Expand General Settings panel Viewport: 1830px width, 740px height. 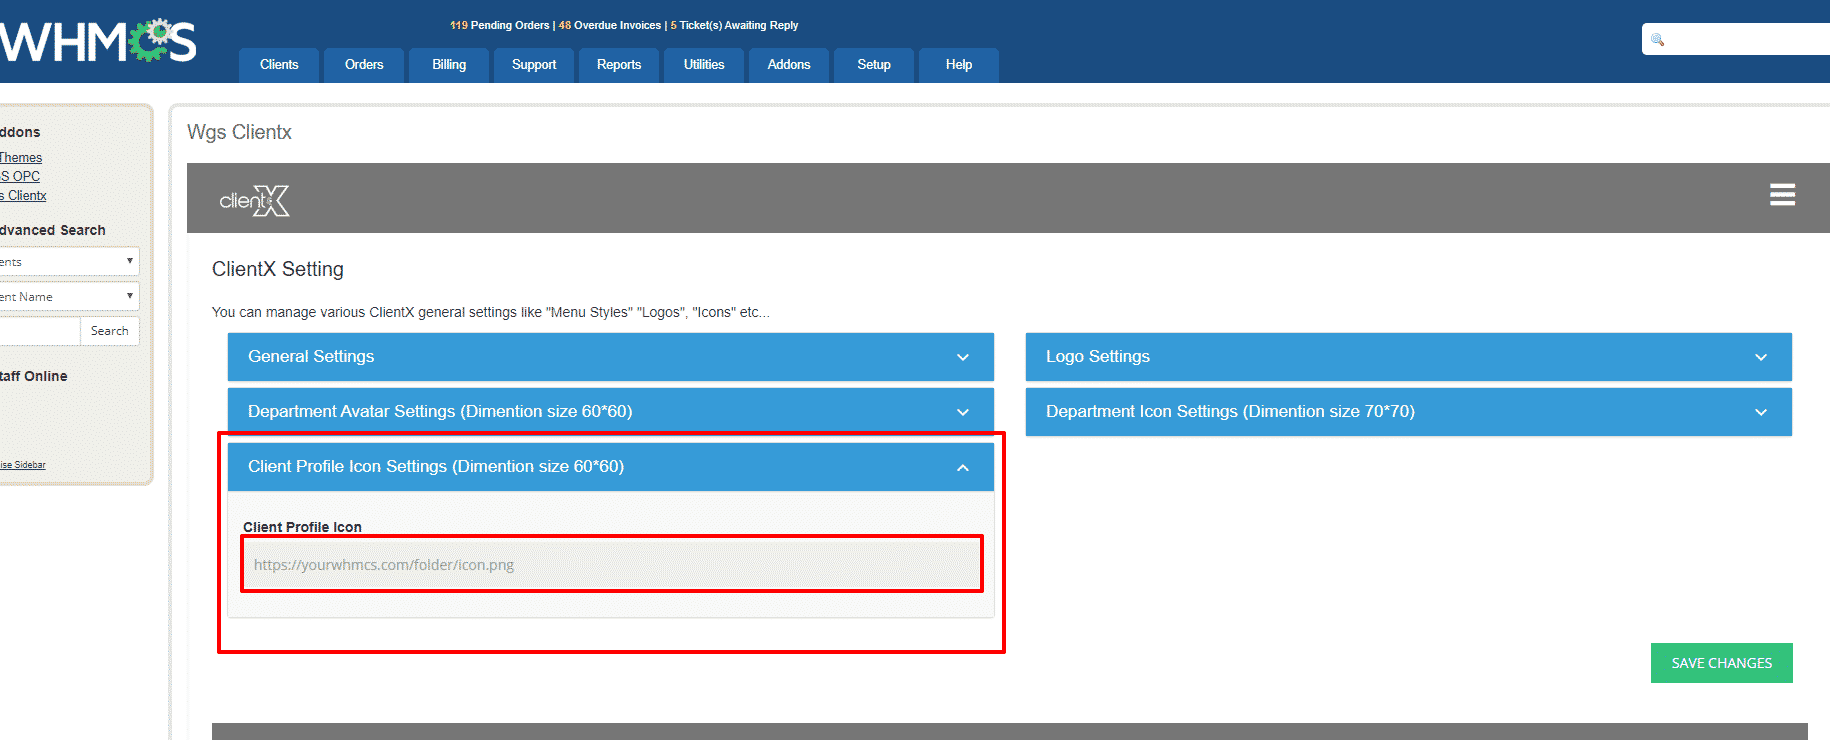click(610, 357)
